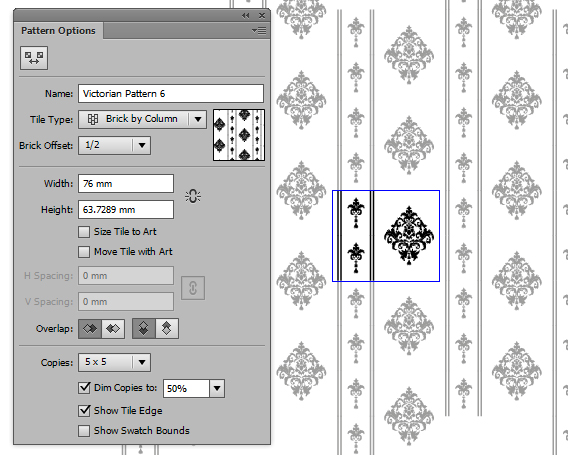Select the Right in Front overlap icon
Screen dimensions: 568x455
[x=113, y=329]
